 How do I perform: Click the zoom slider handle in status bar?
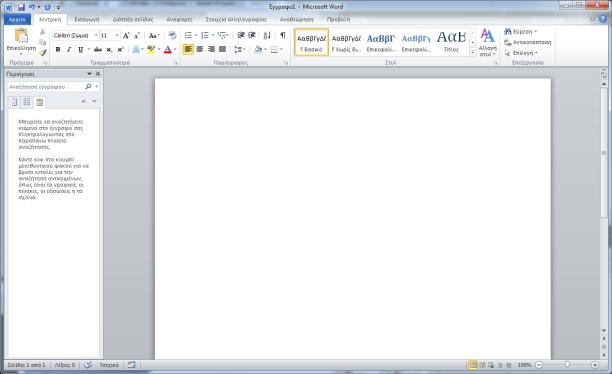click(x=567, y=365)
